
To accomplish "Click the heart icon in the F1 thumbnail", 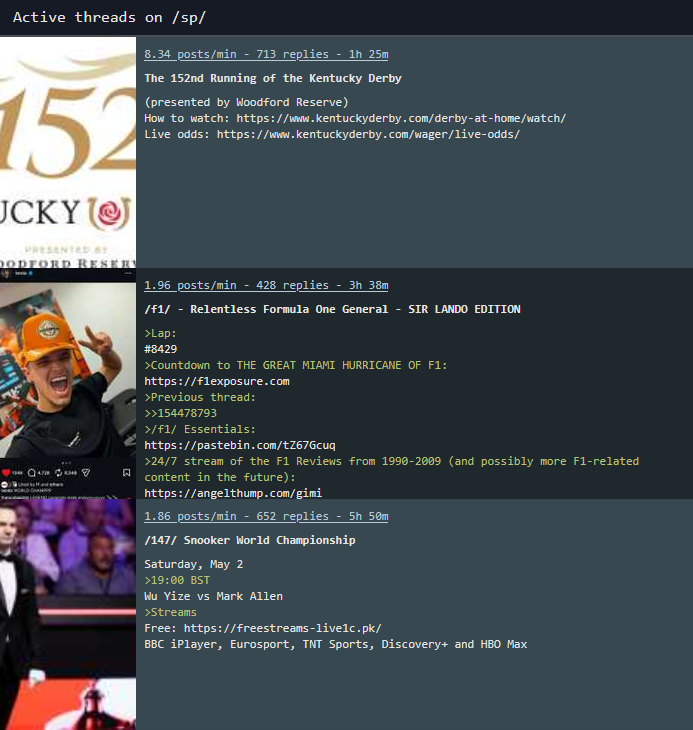I will point(6,473).
